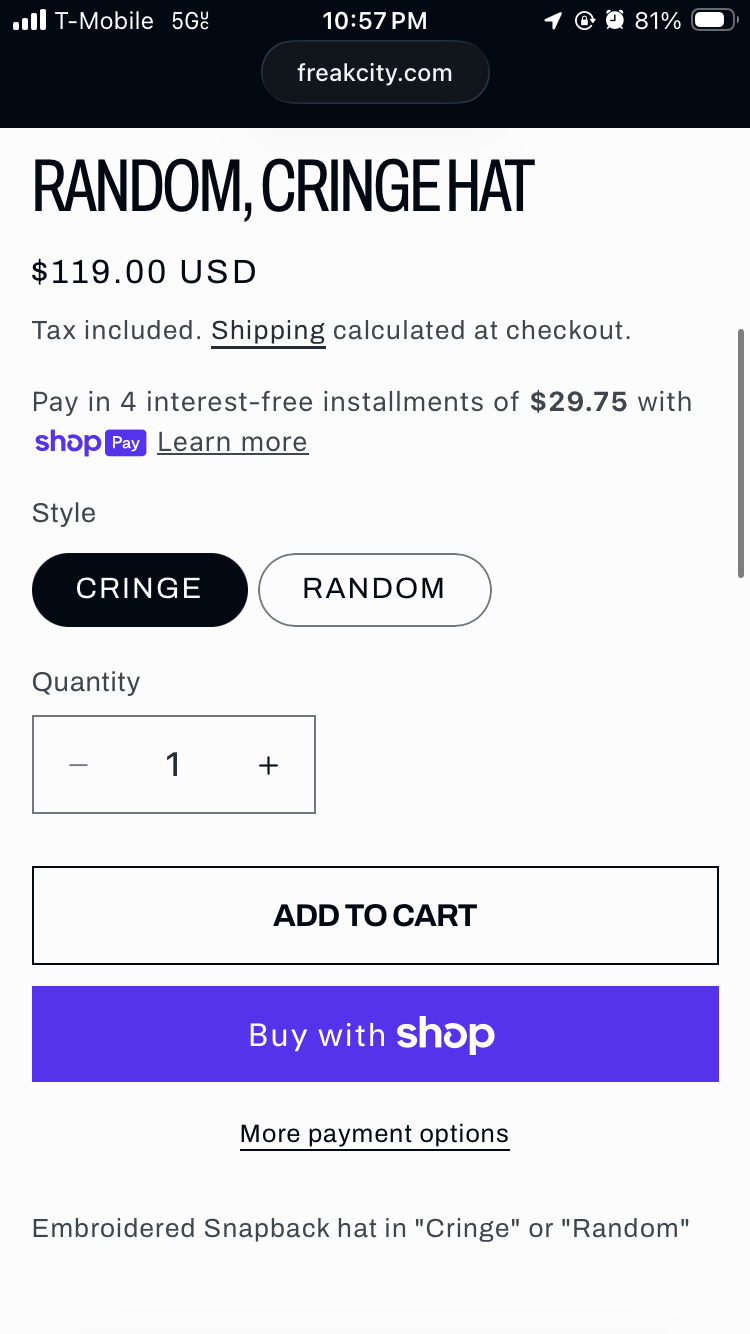Screen dimensions: 750x1334
Task: Decrease quantity with the minus icon
Action: pos(79,765)
